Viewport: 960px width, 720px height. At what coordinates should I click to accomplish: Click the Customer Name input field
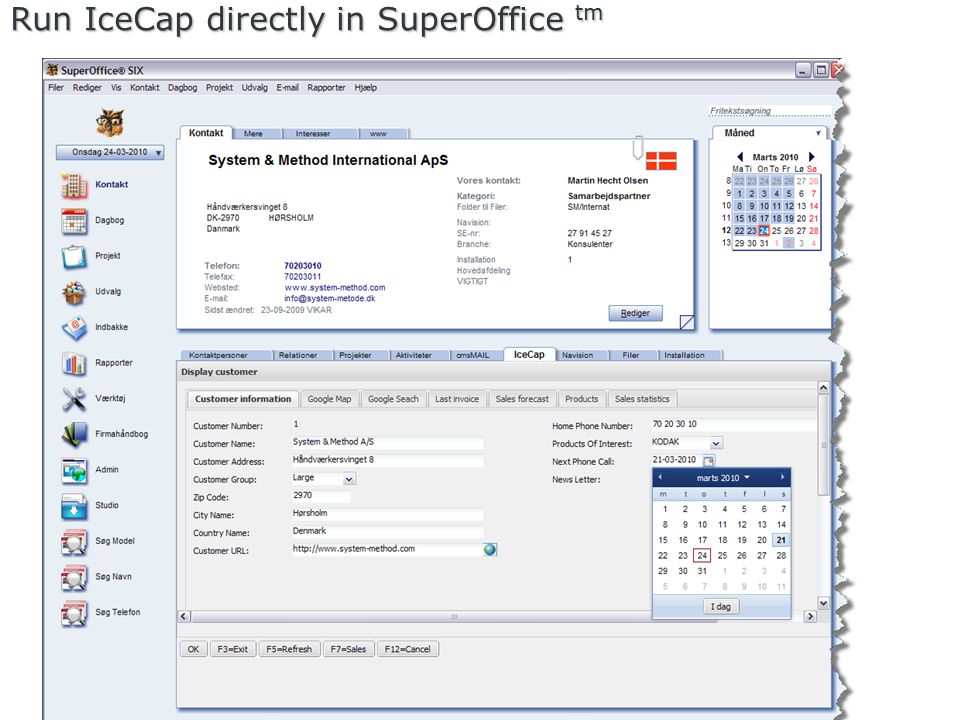pos(388,442)
